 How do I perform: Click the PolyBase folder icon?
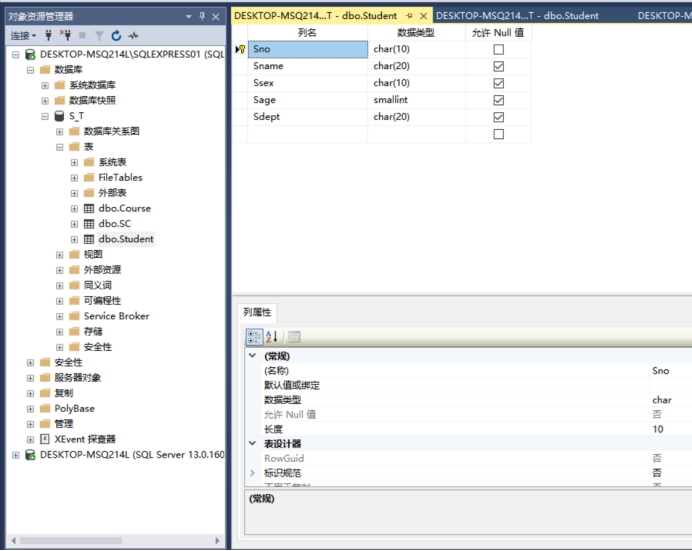pyautogui.click(x=45, y=409)
